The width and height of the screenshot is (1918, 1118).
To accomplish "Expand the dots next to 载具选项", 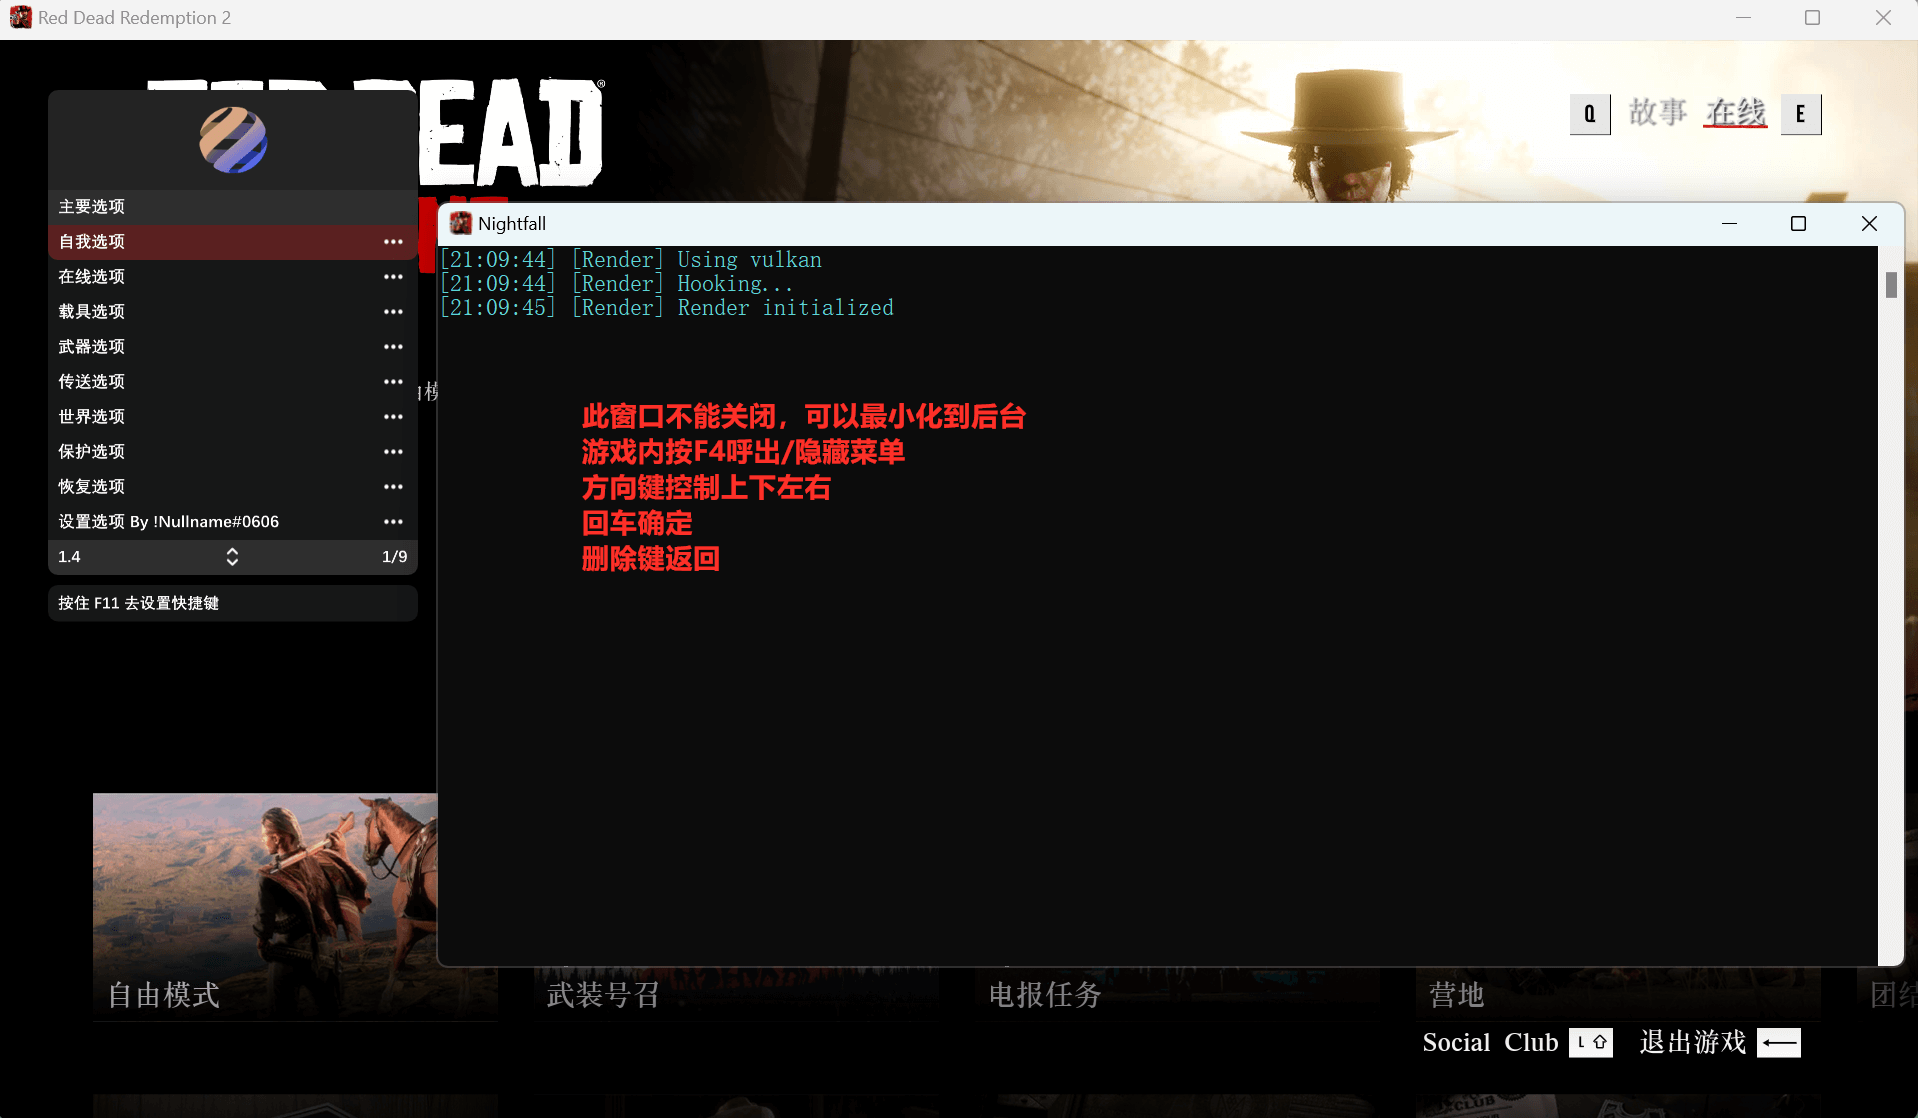I will pyautogui.click(x=393, y=312).
